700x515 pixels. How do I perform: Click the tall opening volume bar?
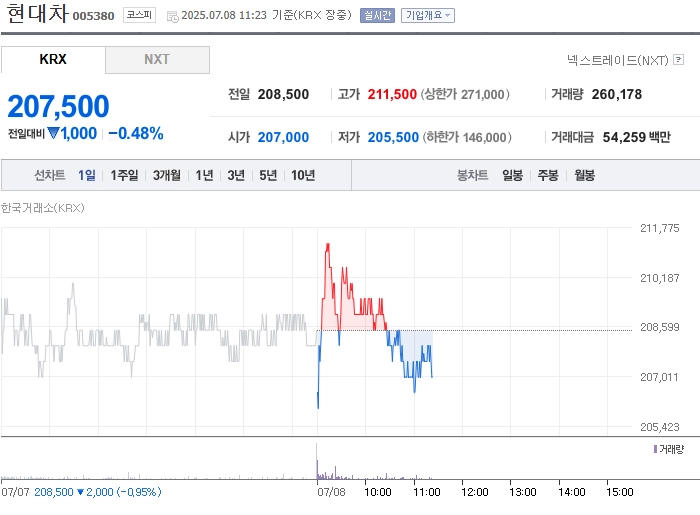click(317, 461)
